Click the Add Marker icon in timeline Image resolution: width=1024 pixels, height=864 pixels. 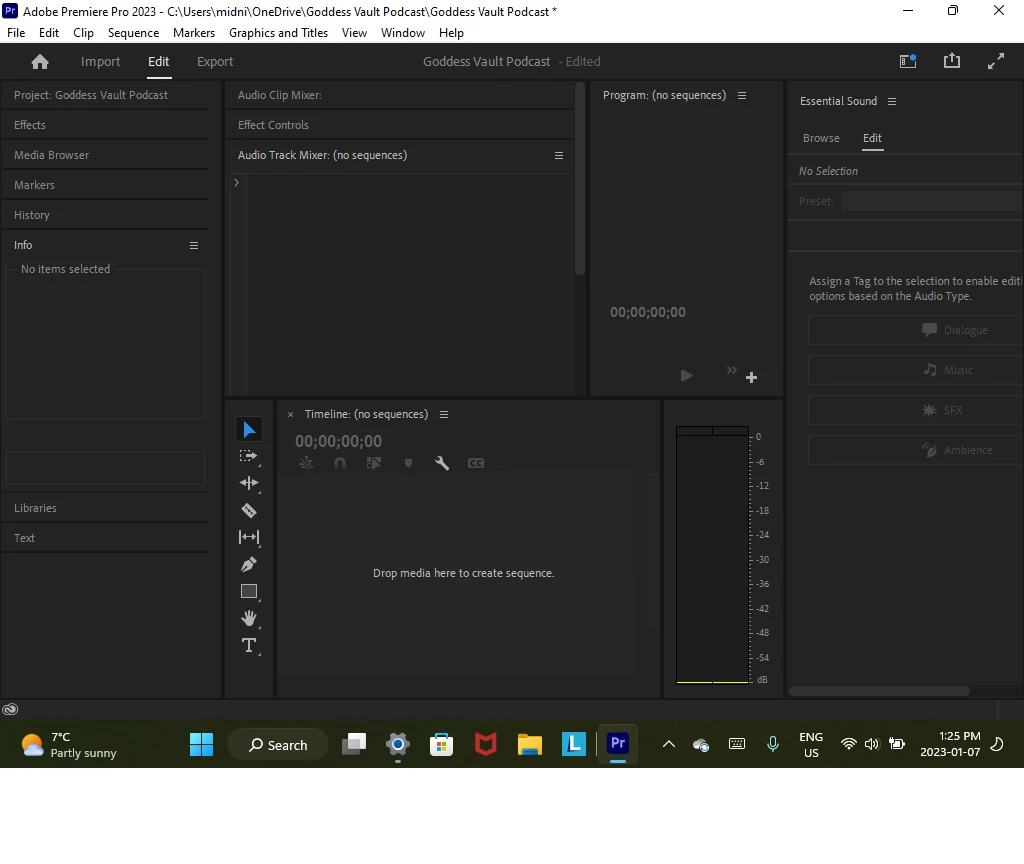(408, 463)
